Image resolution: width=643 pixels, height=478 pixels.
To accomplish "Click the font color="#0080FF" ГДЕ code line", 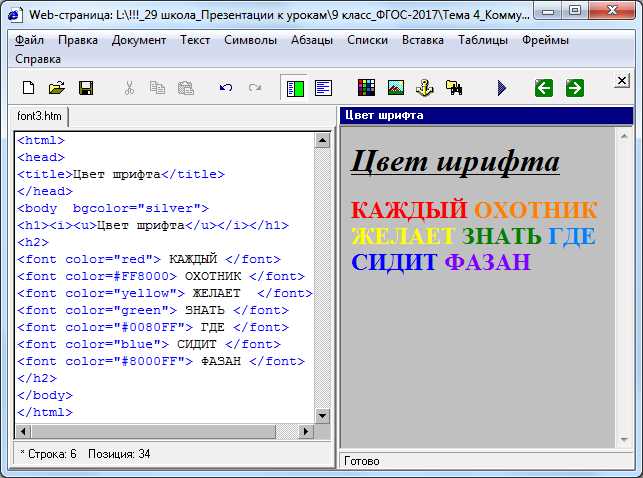I will tap(153, 328).
